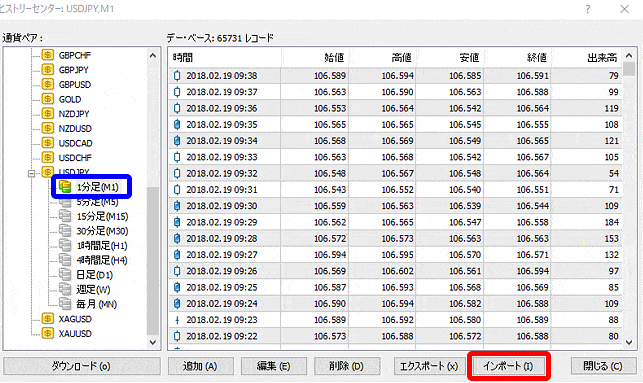Click candle icon of 09:30 row
The height and width of the screenshot is (383, 643).
[x=177, y=206]
